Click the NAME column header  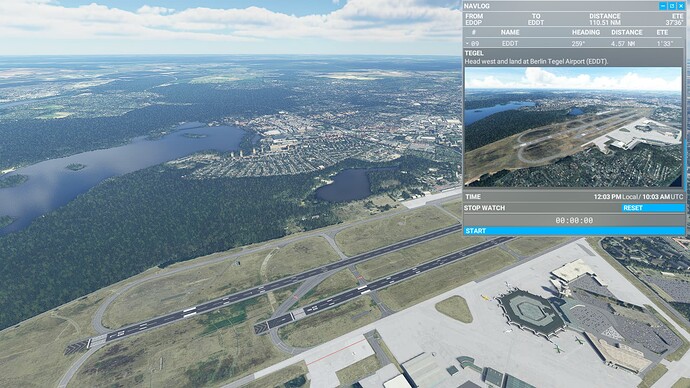510,32
